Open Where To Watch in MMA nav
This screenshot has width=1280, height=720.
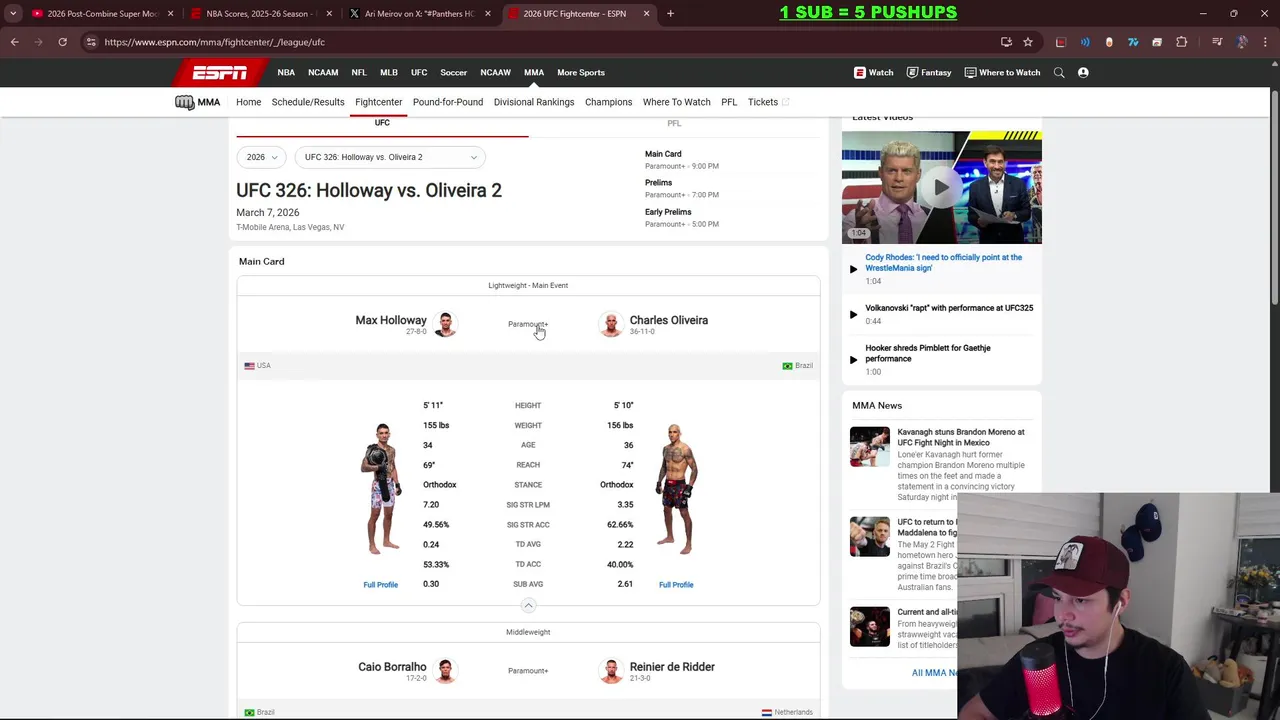tap(676, 102)
